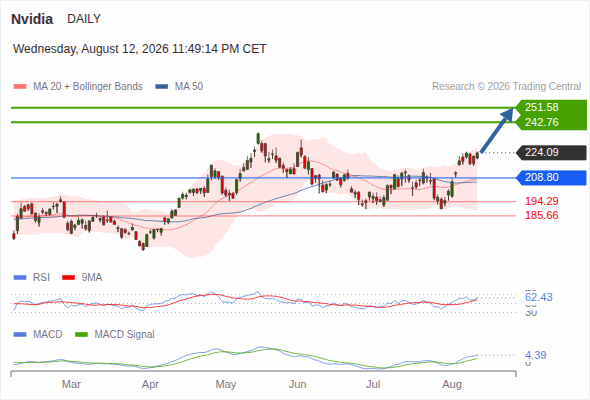
Task: Click the Research Trading Central copyright text
Action: coord(506,87)
